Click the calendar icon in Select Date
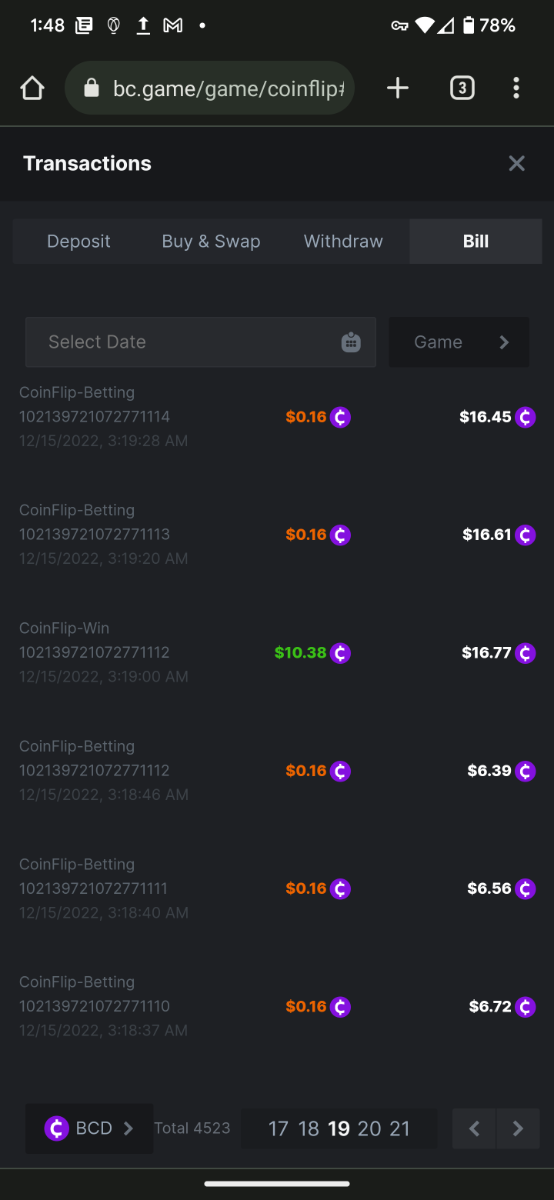The height and width of the screenshot is (1200, 554). coord(351,342)
